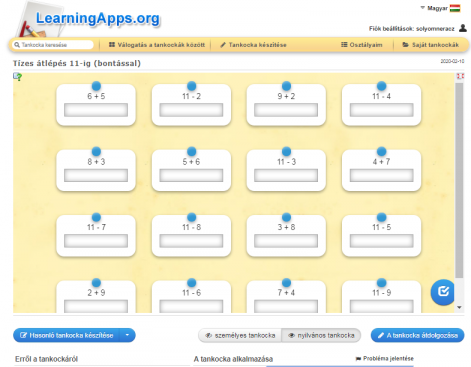Click the task help question icon

pos(17,77)
